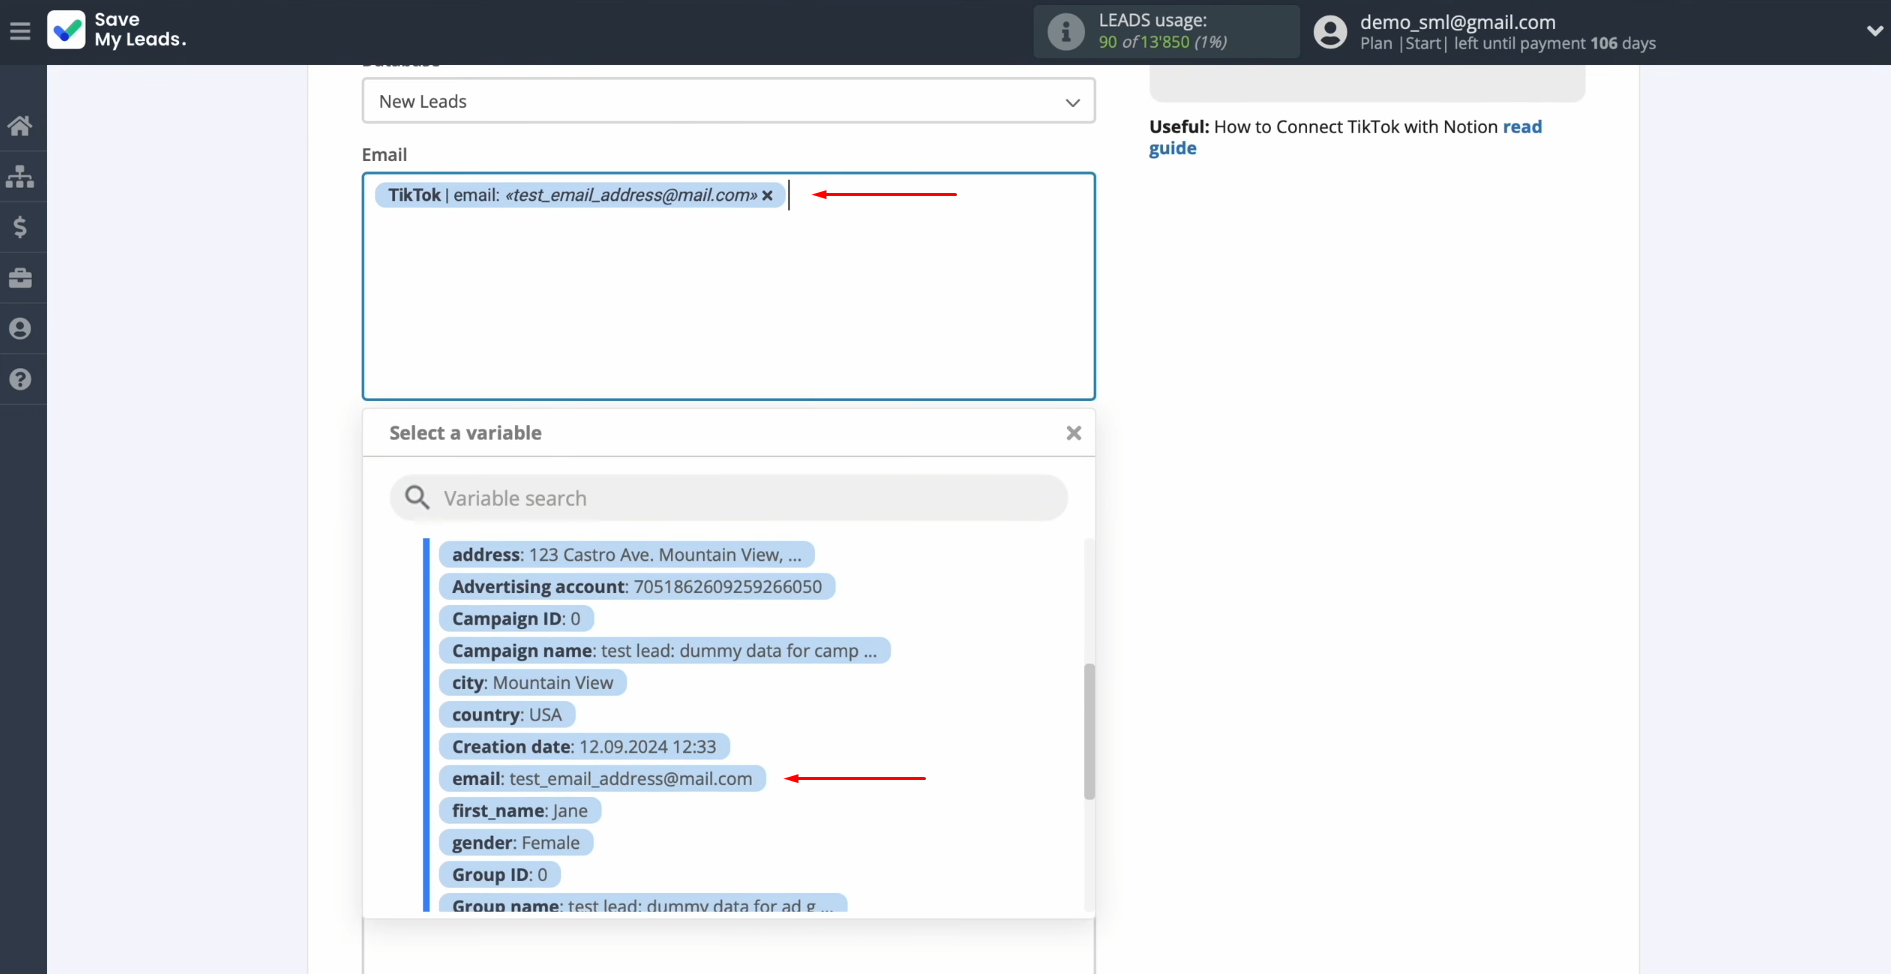Select the Campaign name variable
Screen dimensions: 1891x974
coord(664,651)
